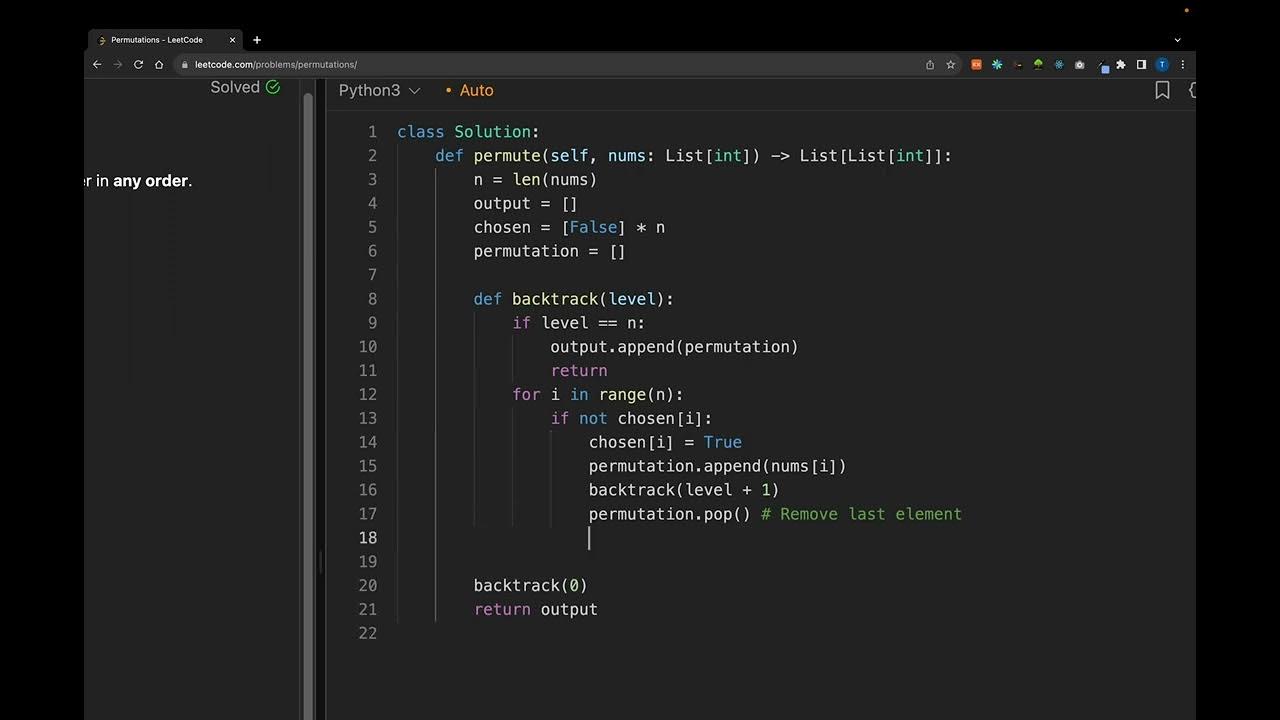The height and width of the screenshot is (720, 1280).
Task: Open the orange square extension
Action: tap(977, 64)
